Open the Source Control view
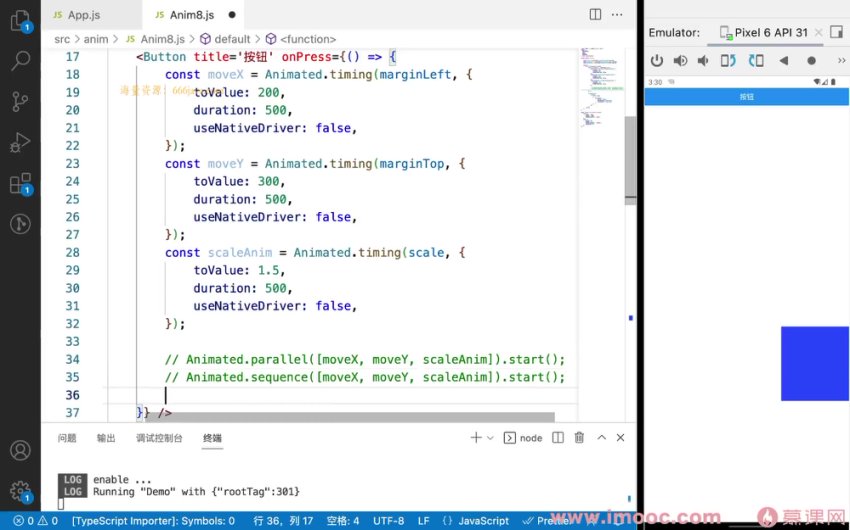 (20, 102)
